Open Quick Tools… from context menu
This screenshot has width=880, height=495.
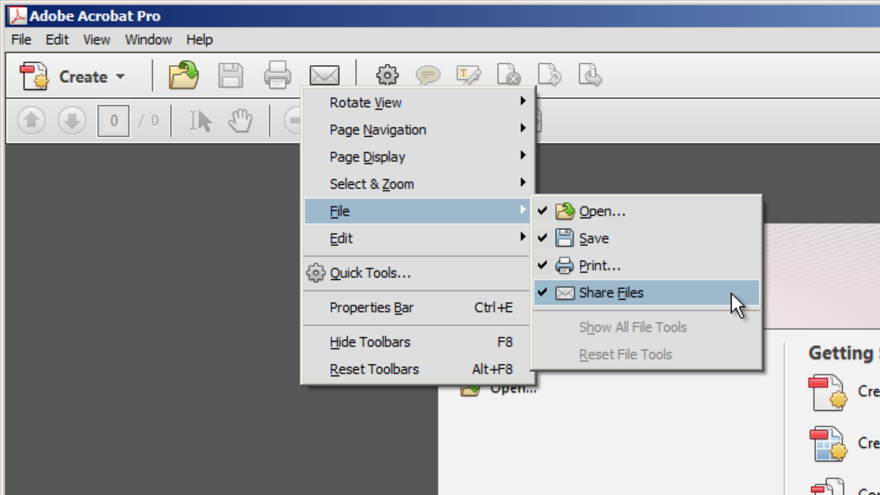(x=418, y=273)
